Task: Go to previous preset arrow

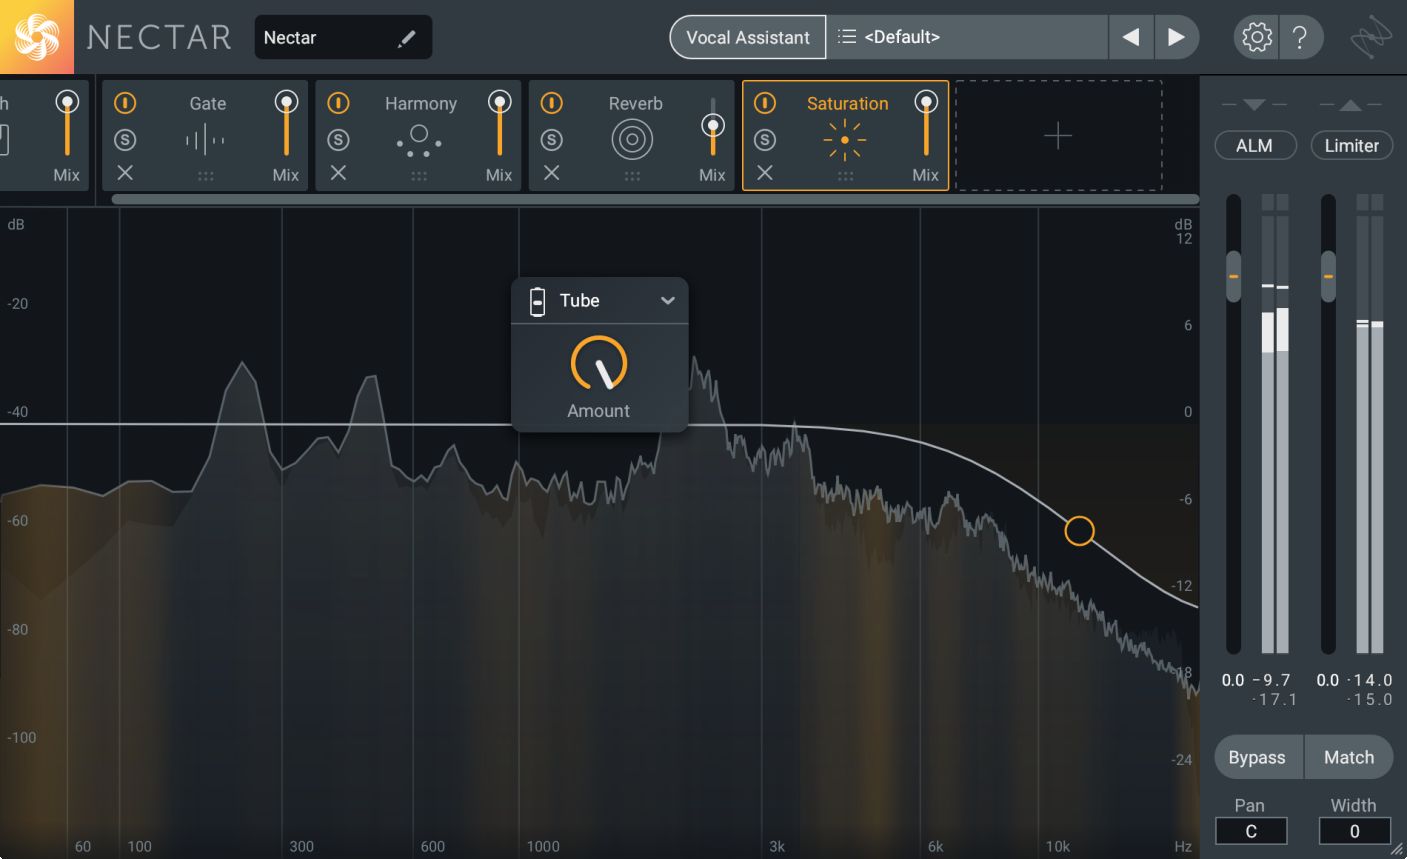Action: coord(1131,37)
